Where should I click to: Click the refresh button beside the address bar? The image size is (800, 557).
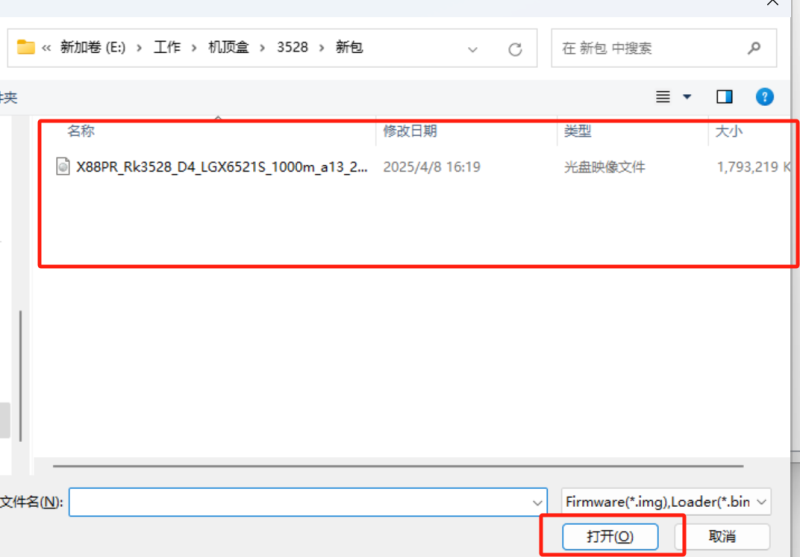click(x=515, y=48)
